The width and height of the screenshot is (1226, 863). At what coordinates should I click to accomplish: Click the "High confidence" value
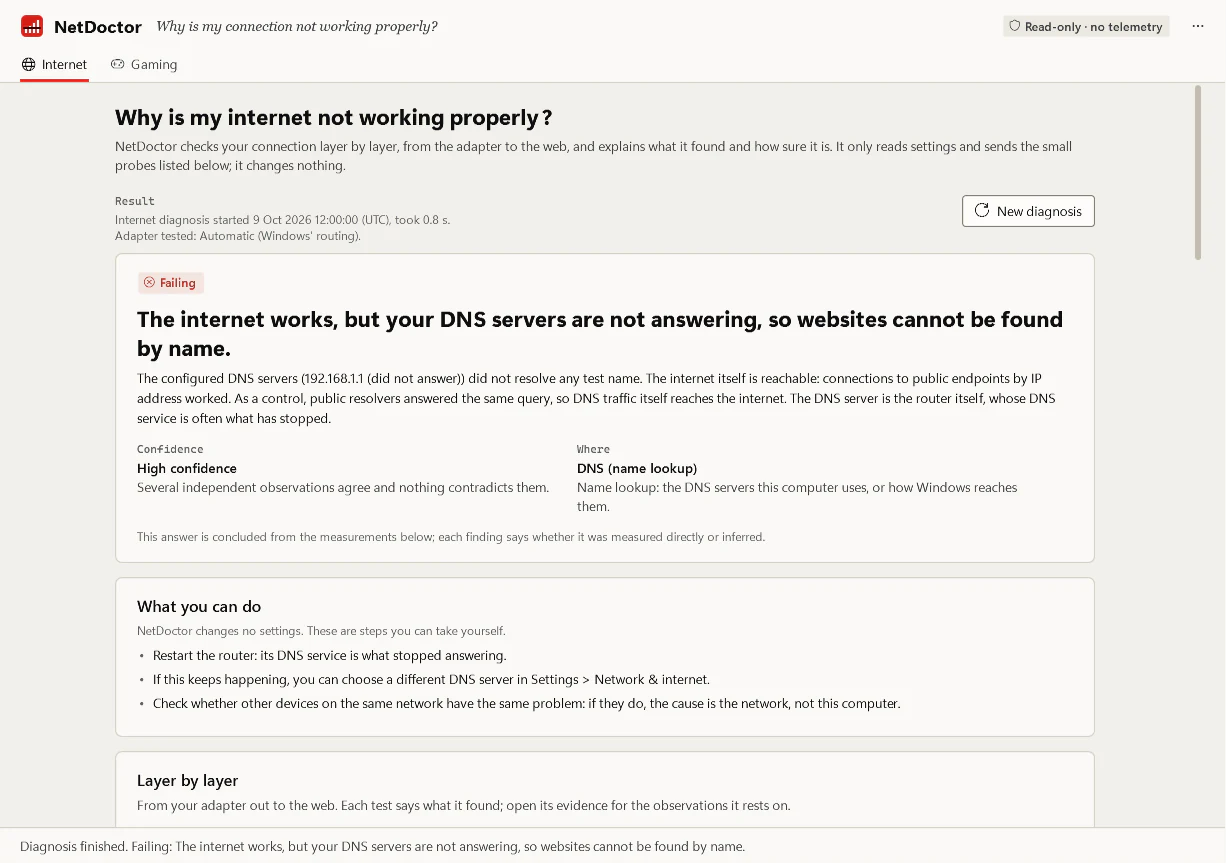click(187, 468)
